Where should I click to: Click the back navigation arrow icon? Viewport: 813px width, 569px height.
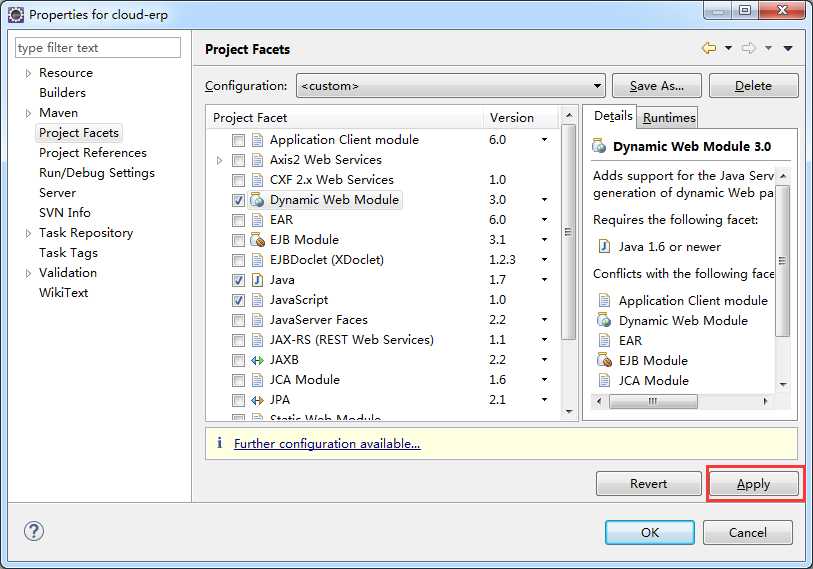point(709,48)
